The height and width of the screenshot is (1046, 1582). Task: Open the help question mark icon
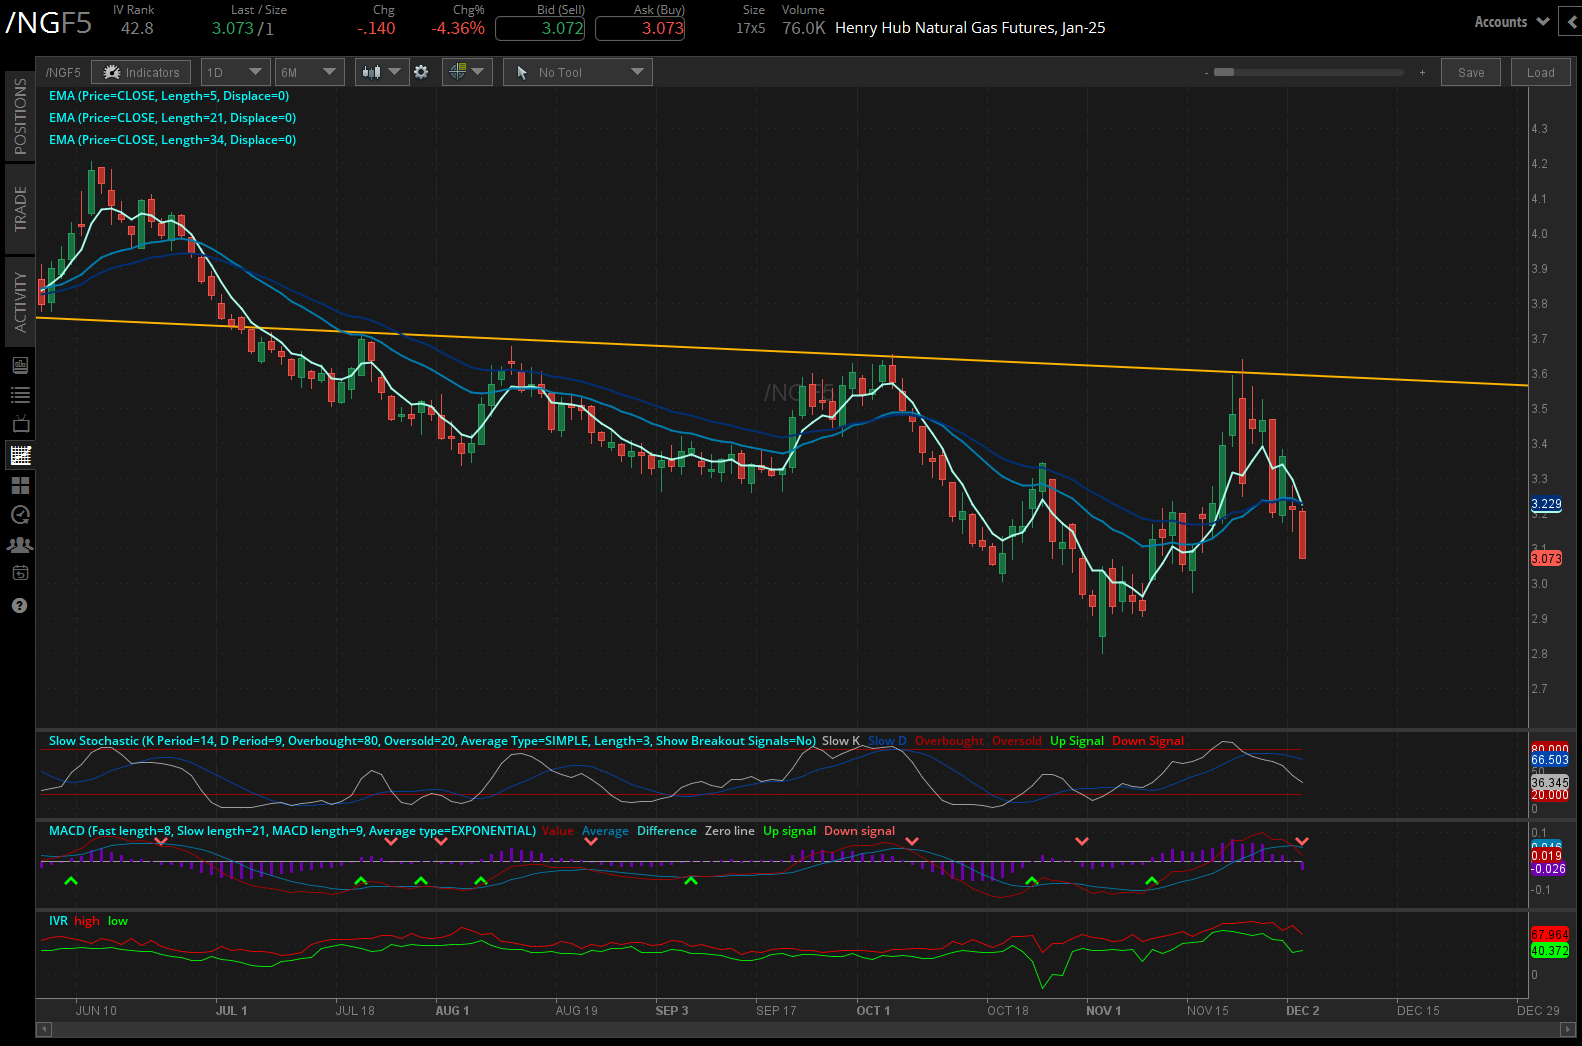(x=20, y=606)
